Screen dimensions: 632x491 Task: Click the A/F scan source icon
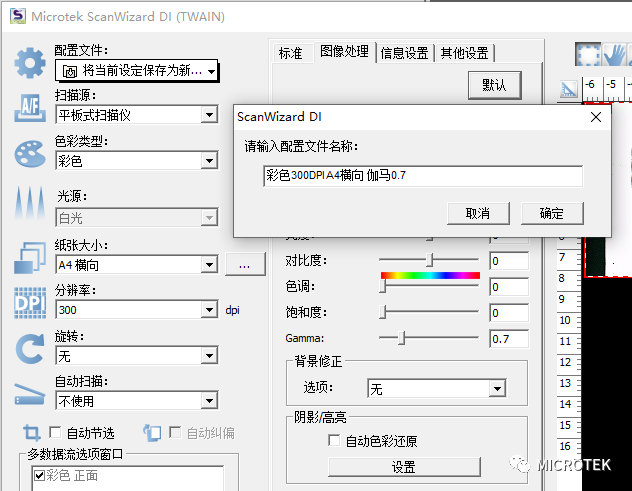(29, 108)
